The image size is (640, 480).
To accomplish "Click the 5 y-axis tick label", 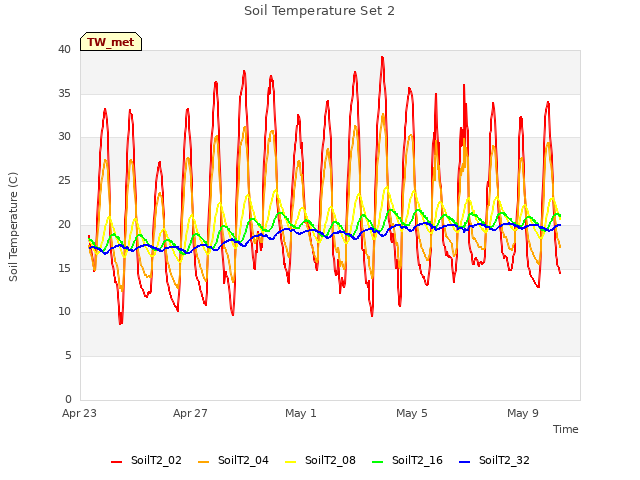I will [68, 356].
